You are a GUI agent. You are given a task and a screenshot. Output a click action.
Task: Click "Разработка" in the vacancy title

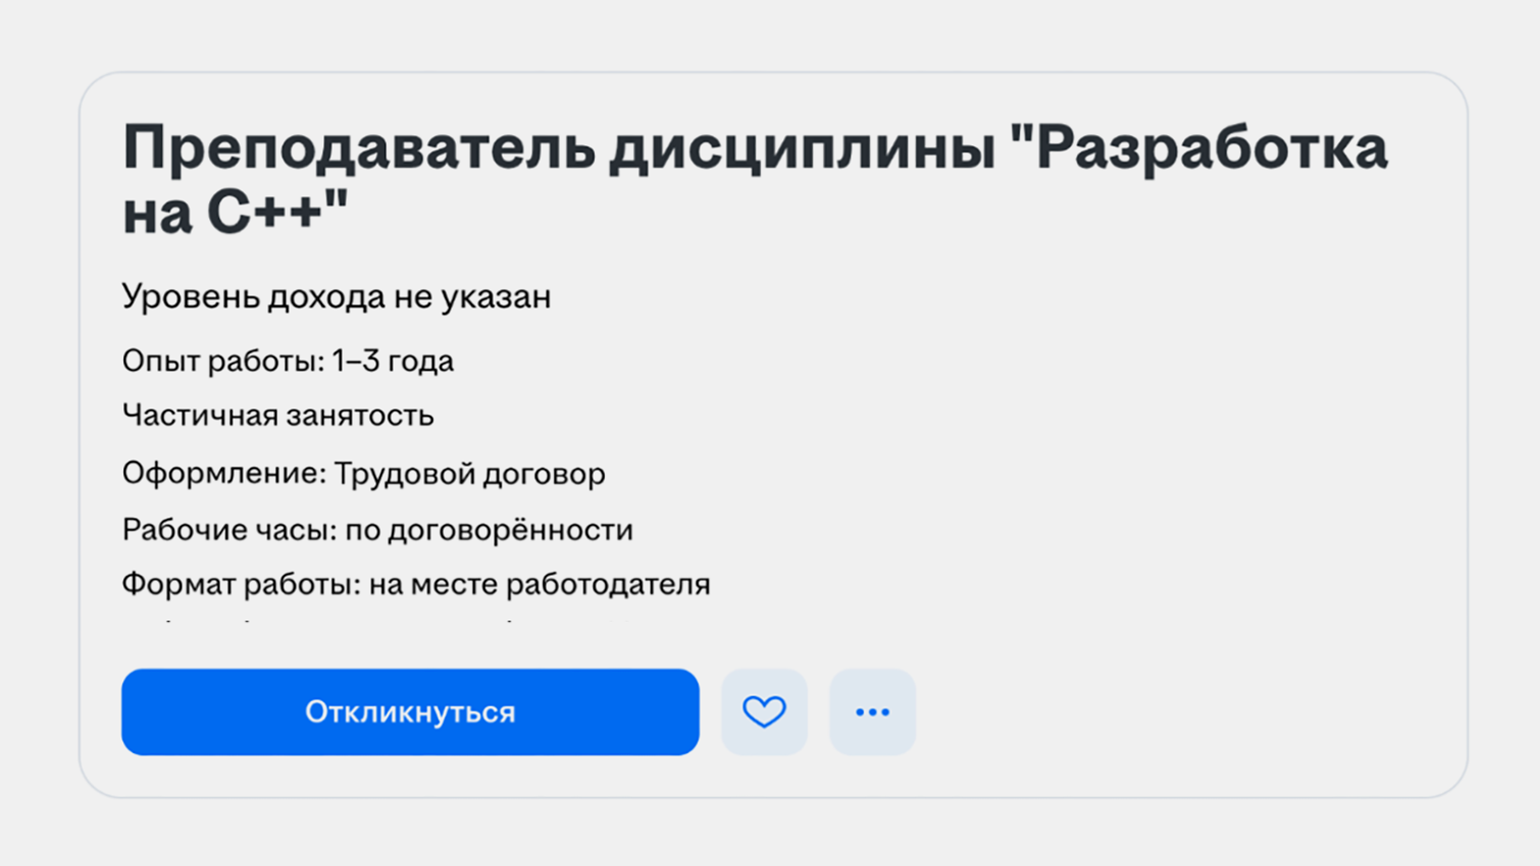click(1210, 148)
